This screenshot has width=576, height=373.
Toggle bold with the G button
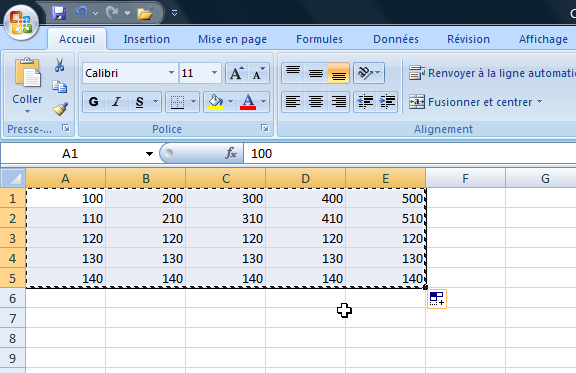(x=94, y=102)
